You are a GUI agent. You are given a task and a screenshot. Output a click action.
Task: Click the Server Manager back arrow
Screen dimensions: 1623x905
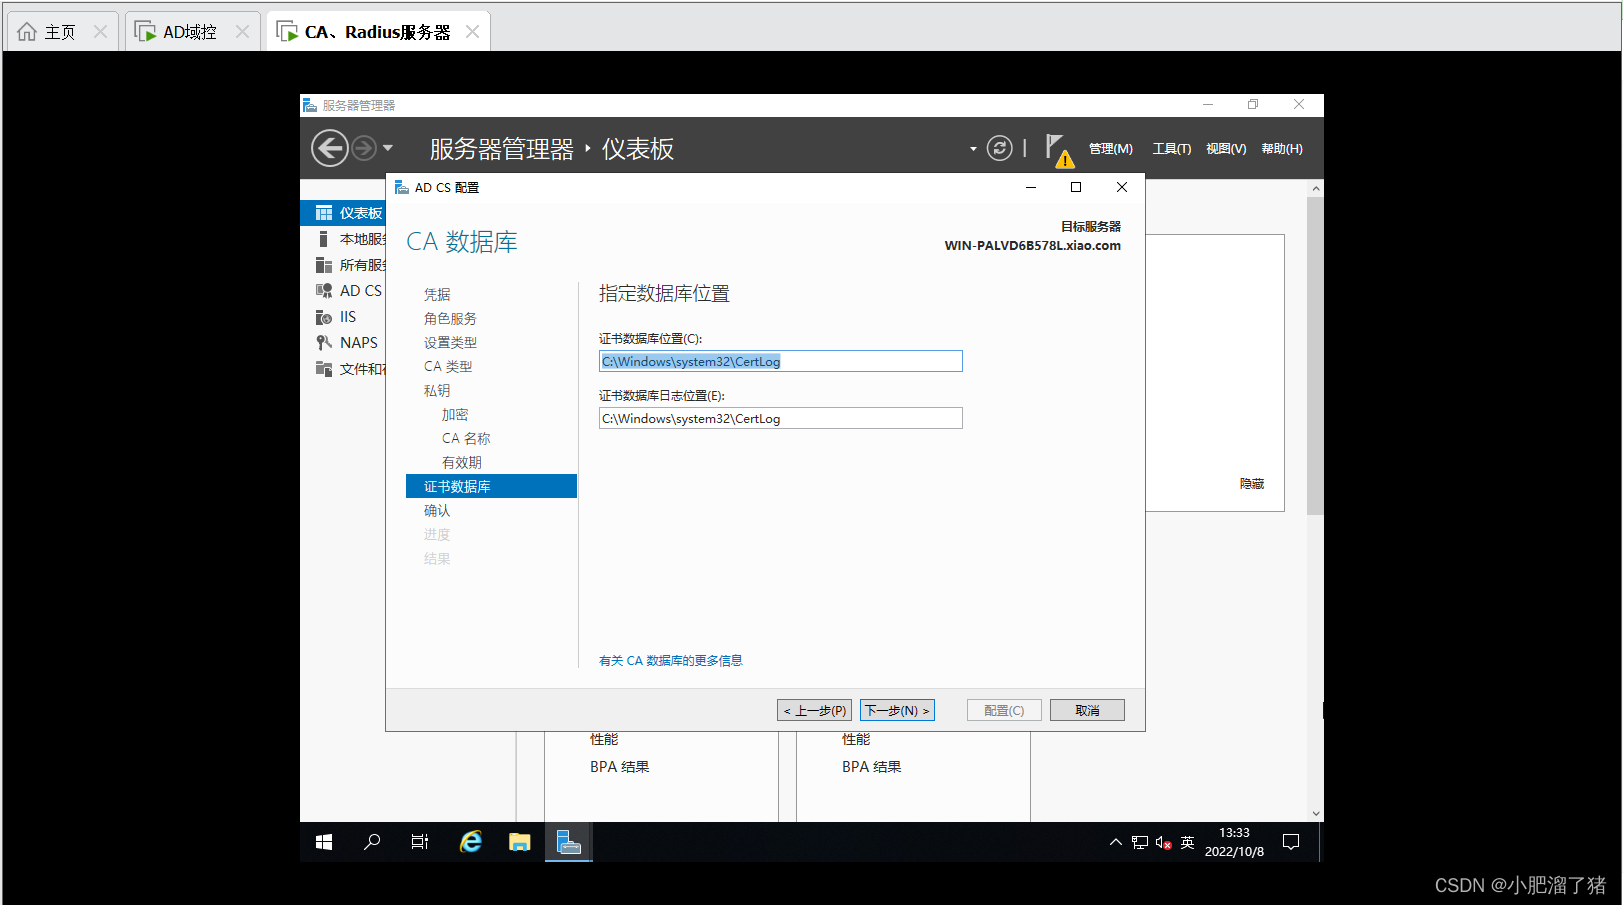[330, 148]
